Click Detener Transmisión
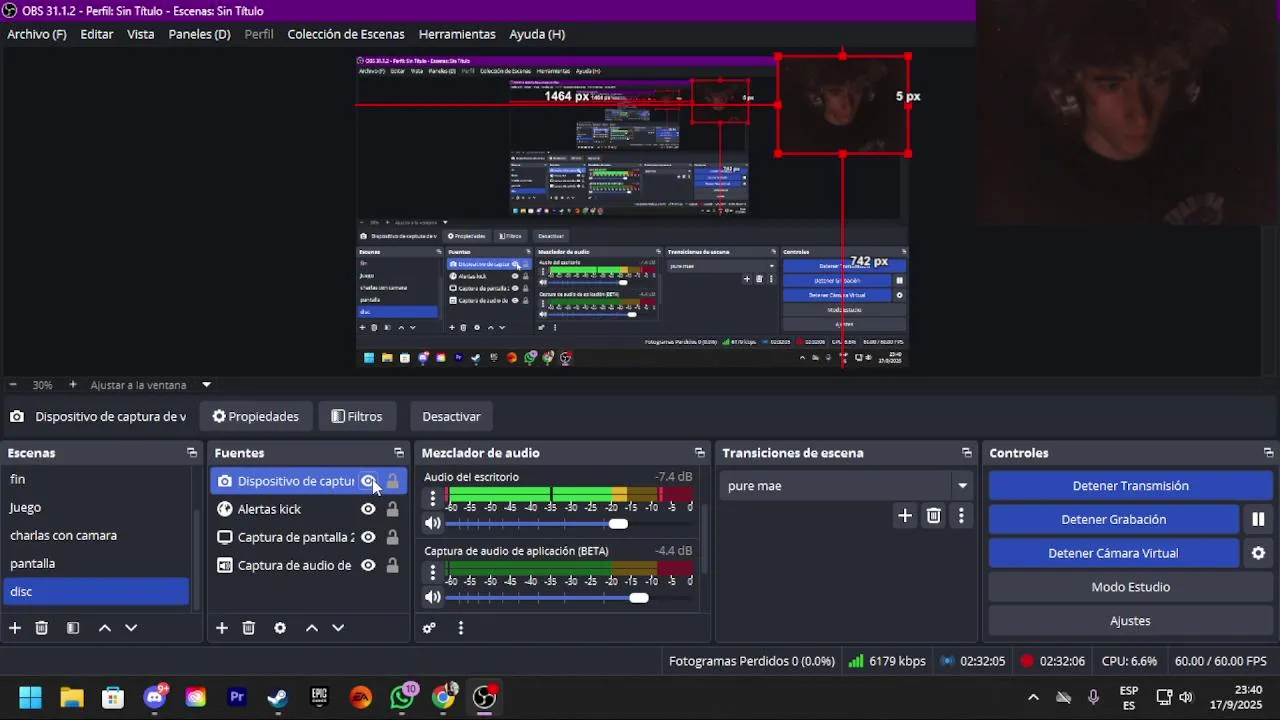1280x720 pixels. [x=1130, y=486]
